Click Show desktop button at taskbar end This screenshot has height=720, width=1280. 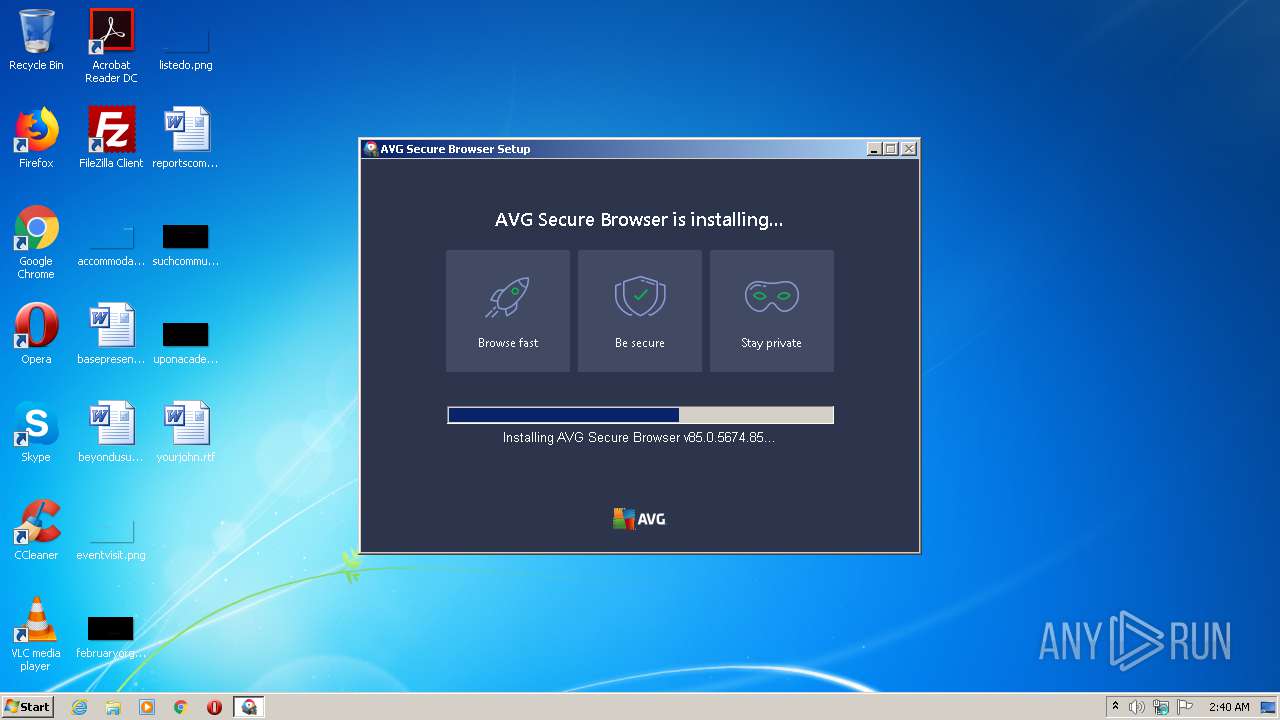[1268, 707]
